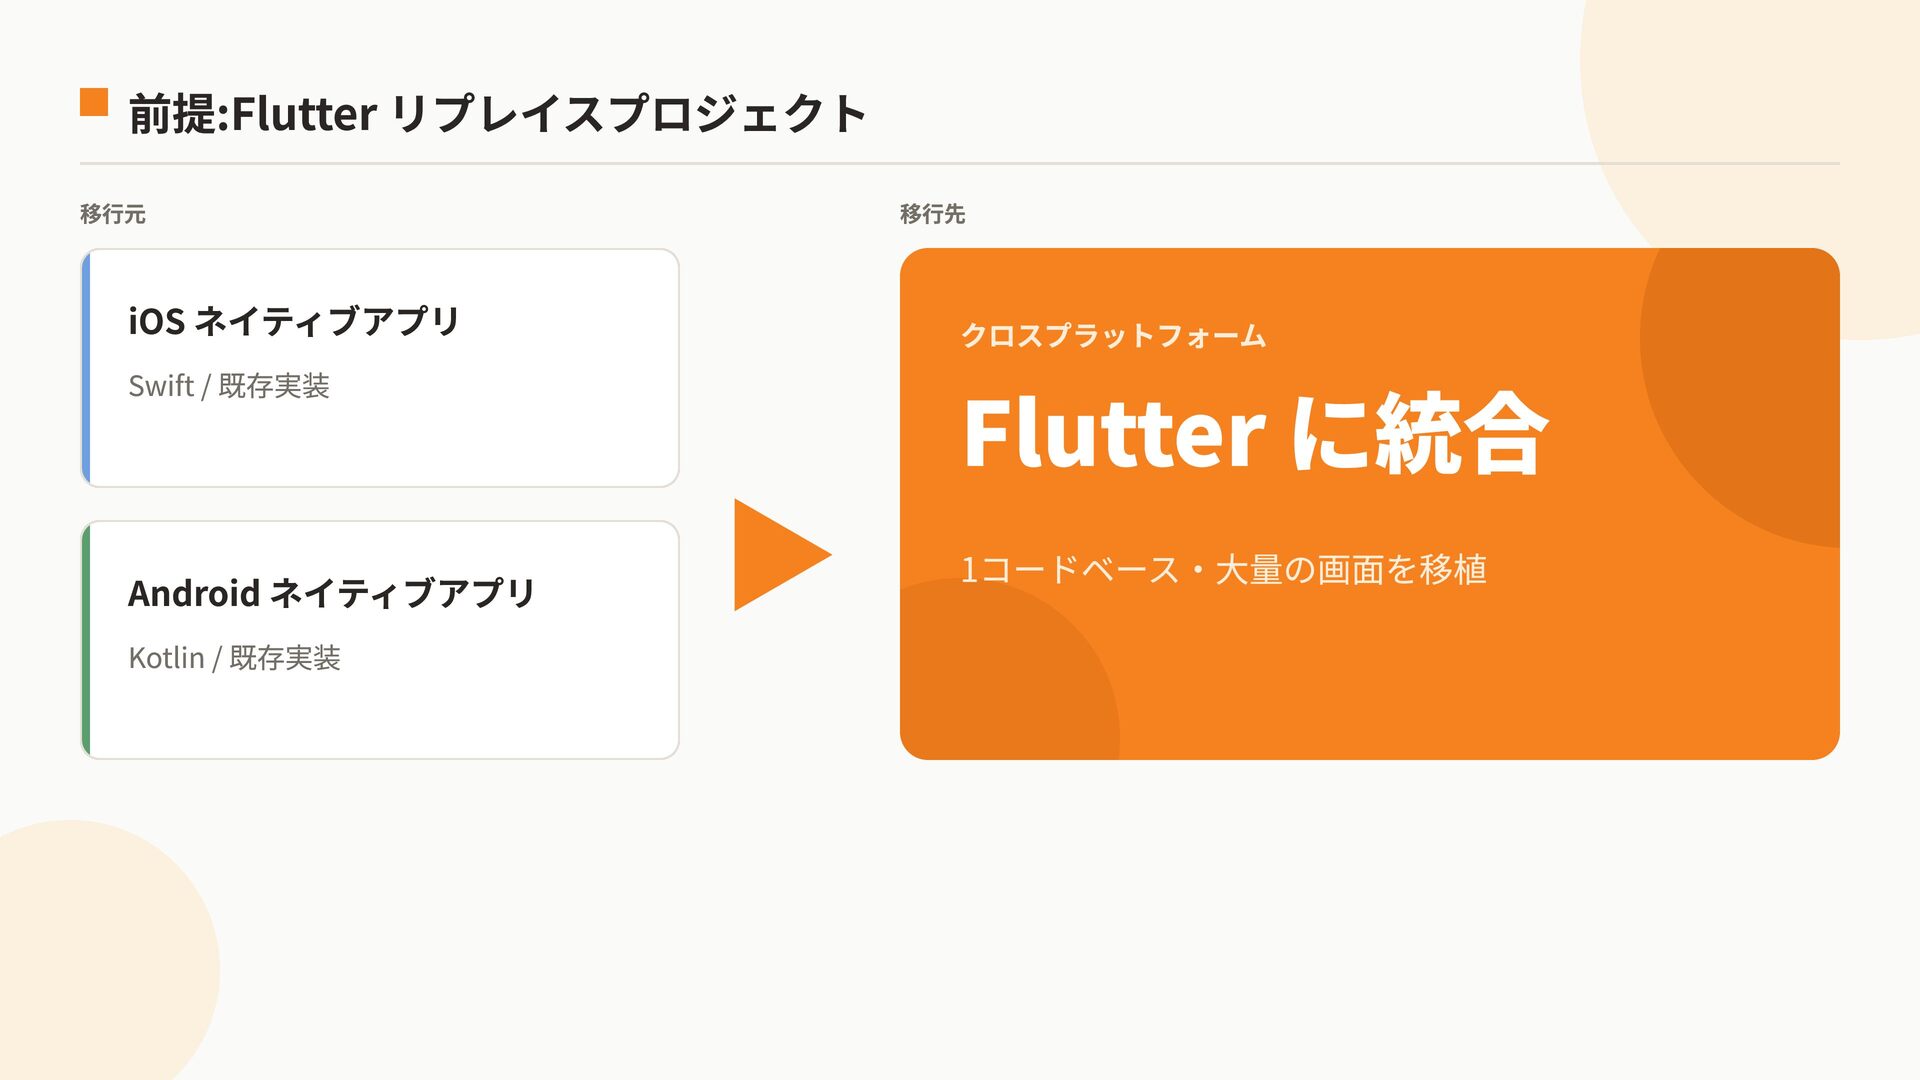Select the Android ネイティブアプリ heading
The height and width of the screenshot is (1080, 1920).
331,593
